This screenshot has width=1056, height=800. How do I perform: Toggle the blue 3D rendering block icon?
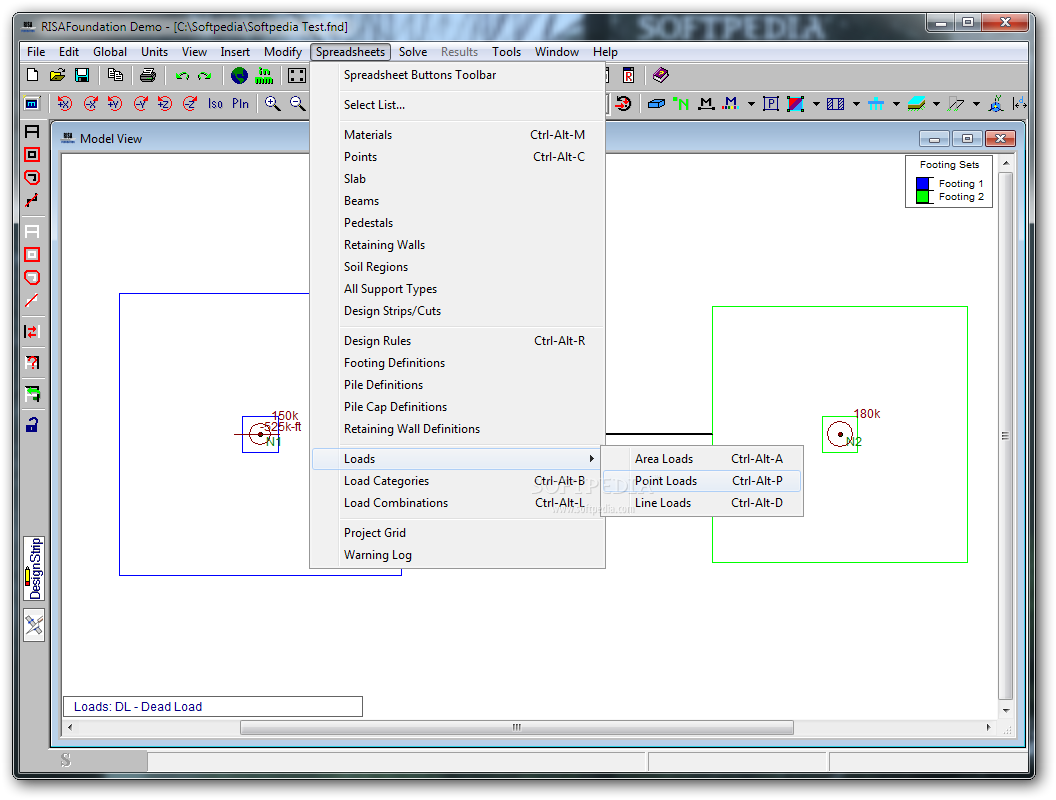tap(656, 104)
